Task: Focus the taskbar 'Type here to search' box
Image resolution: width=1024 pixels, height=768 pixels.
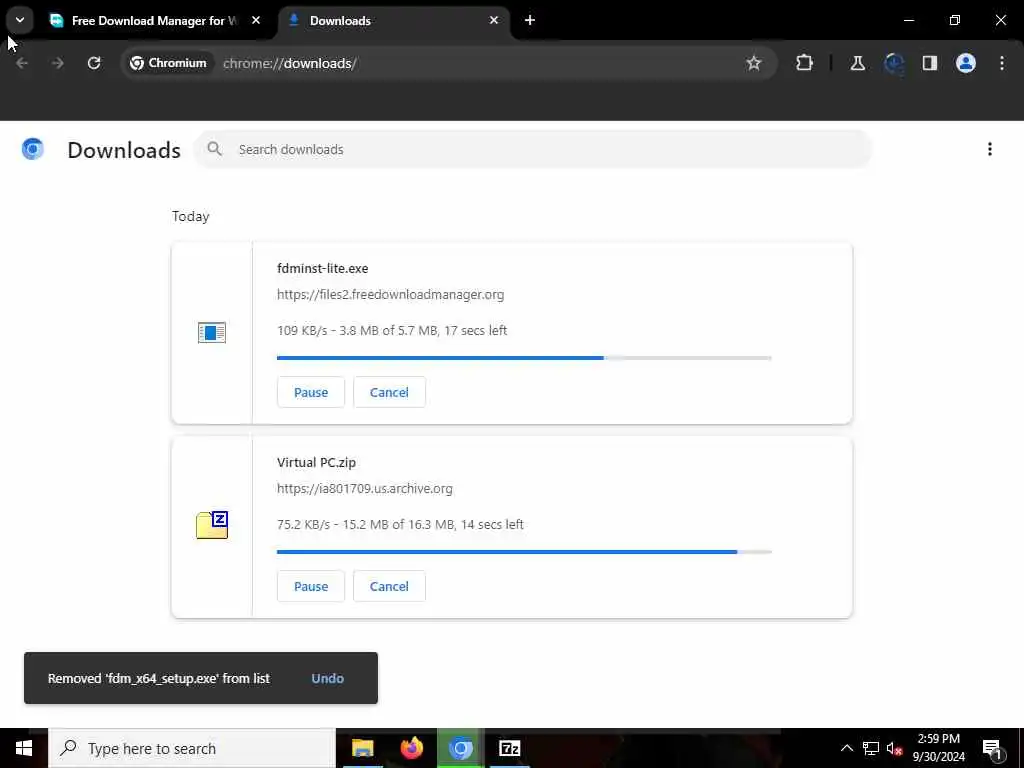Action: pos(192,748)
